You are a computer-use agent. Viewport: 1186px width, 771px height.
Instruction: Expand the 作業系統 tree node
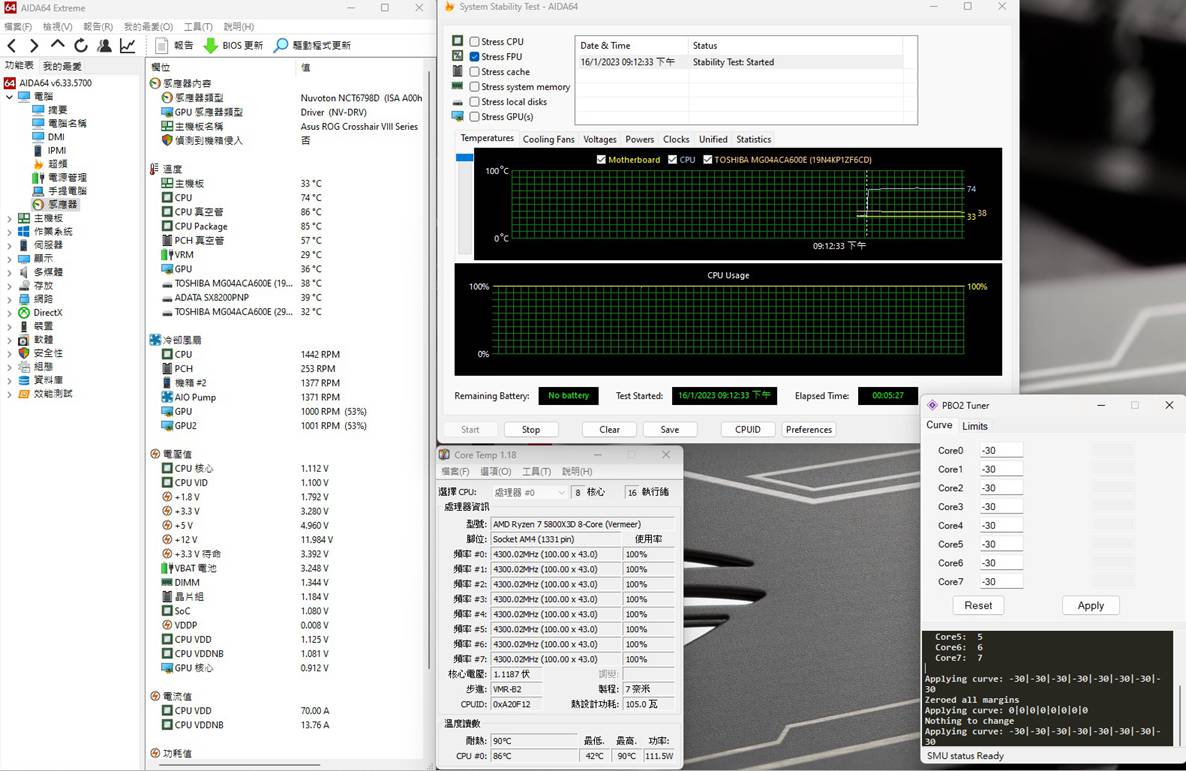[x=9, y=232]
